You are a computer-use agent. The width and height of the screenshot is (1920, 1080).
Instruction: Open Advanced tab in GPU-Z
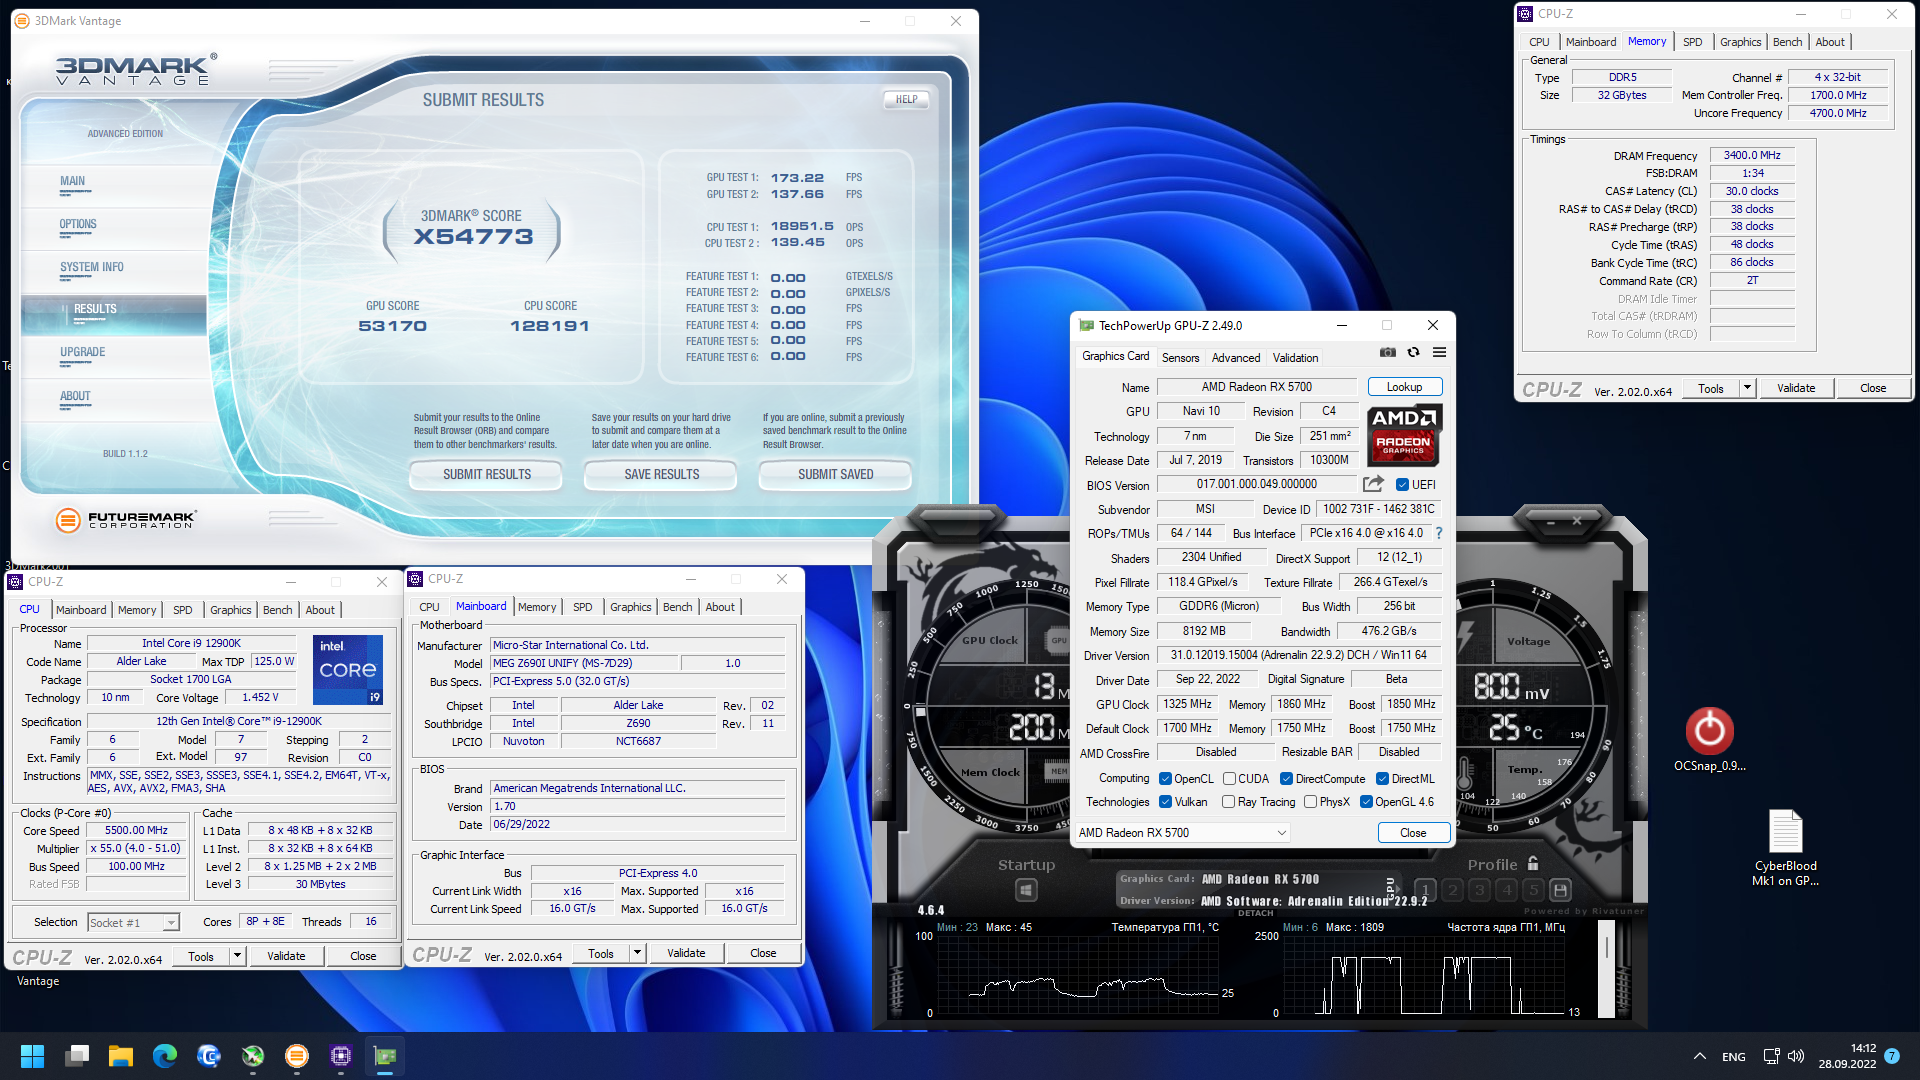1236,358
